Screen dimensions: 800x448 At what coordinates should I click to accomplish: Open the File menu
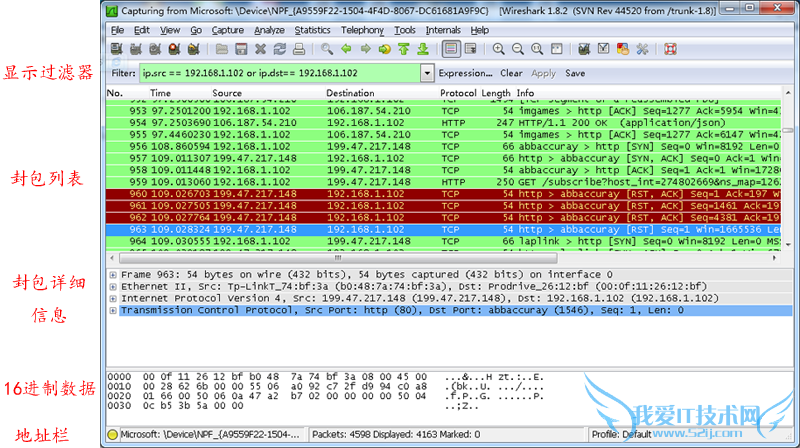tap(117, 30)
